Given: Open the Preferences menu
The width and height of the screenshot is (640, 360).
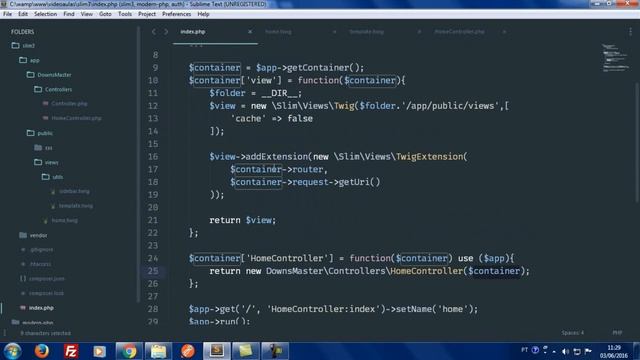Looking at the screenshot, I should pyautogui.click(x=176, y=14).
